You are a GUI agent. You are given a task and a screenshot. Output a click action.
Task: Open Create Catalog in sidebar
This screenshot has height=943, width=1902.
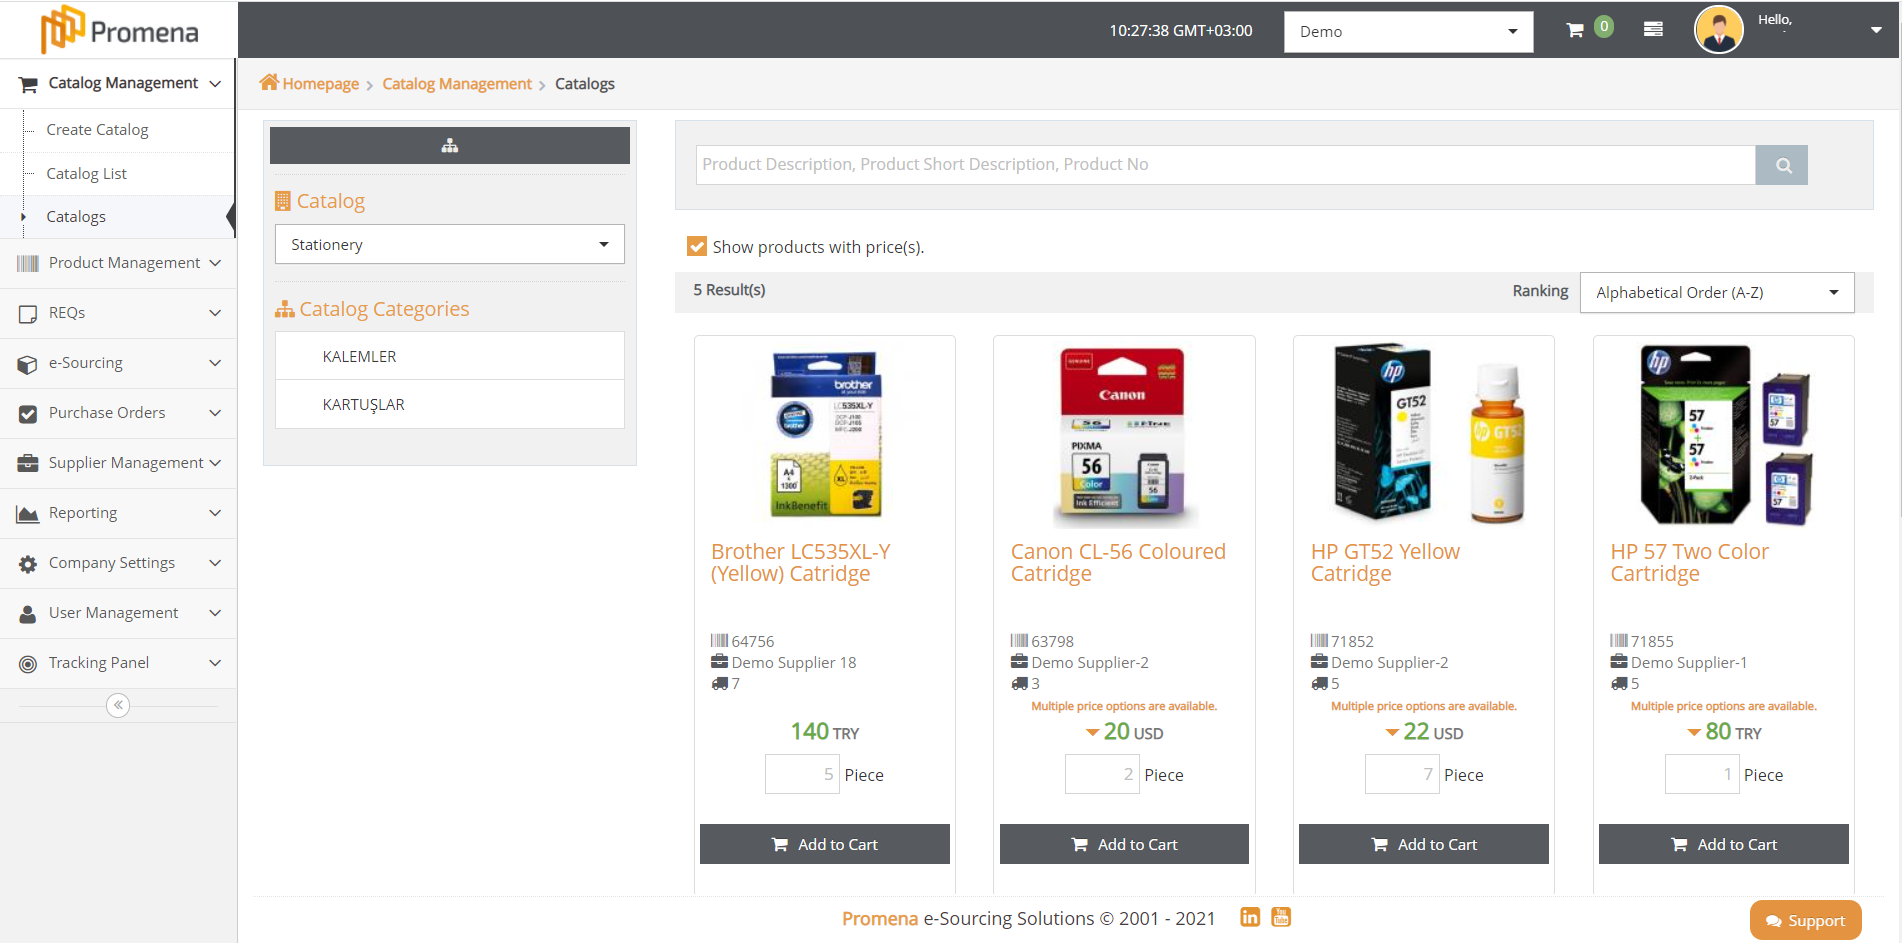[97, 130]
